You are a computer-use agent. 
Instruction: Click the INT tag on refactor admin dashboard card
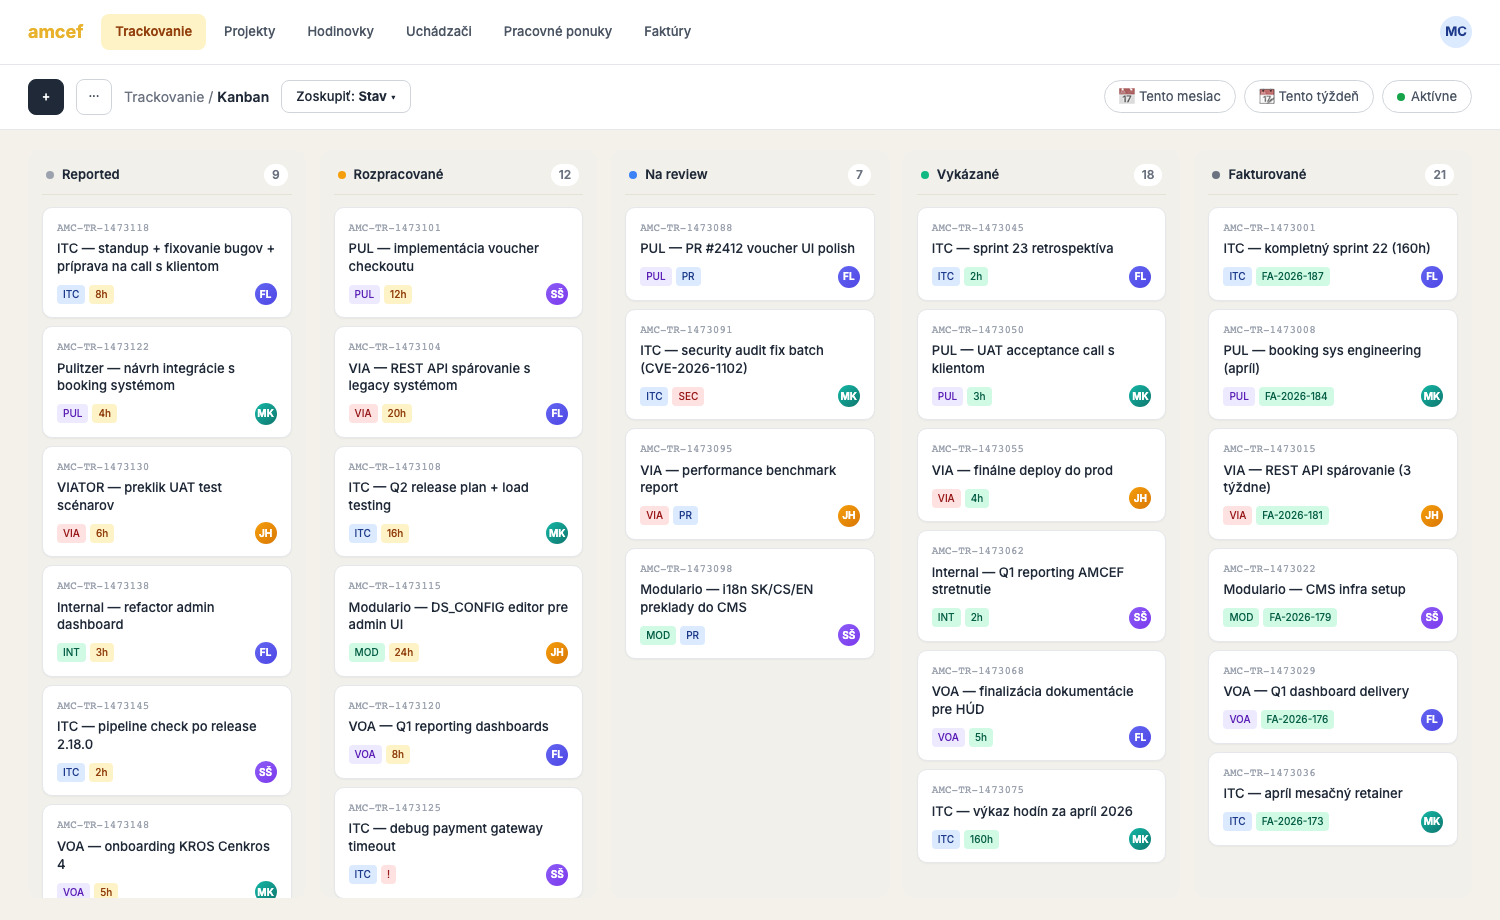tap(71, 653)
